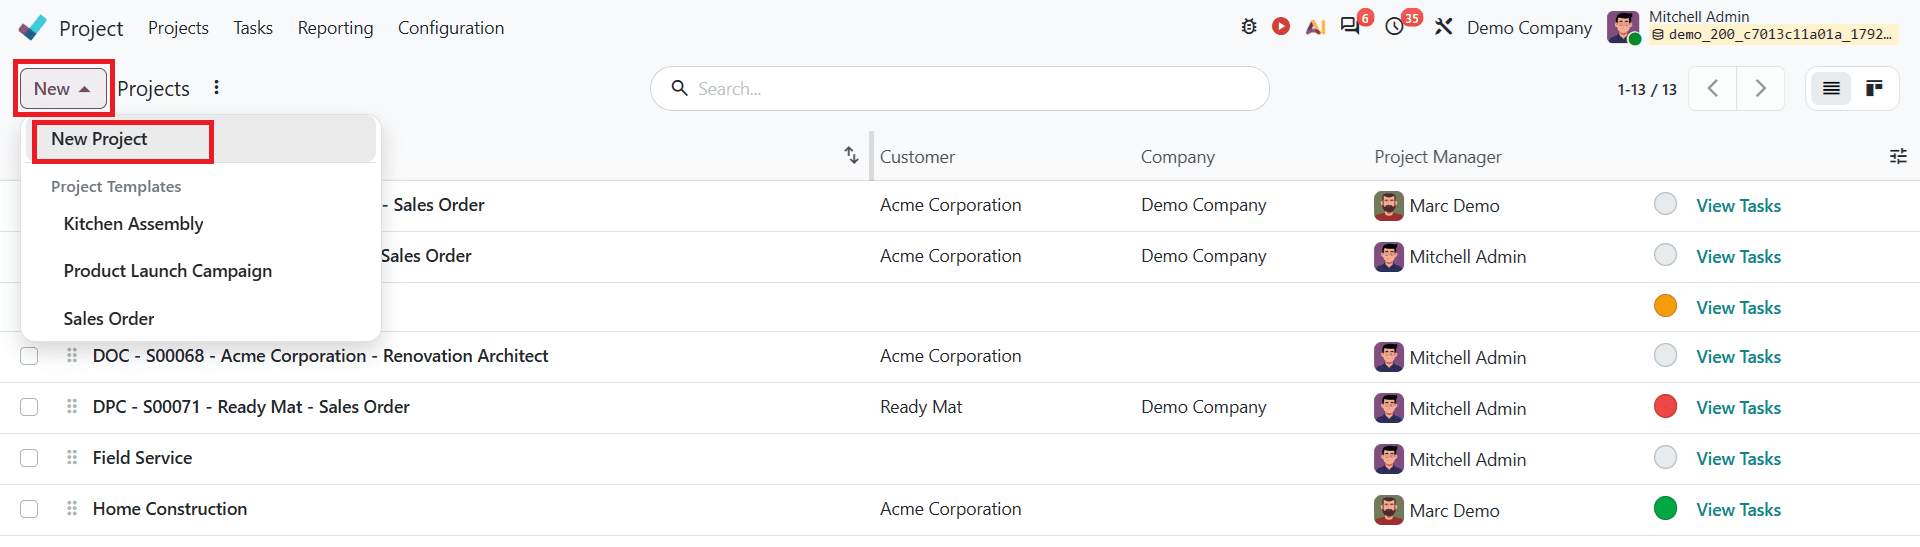Click Mitchell Admin avatar in Field Service row
This screenshot has height=547, width=1920.
1388,459
